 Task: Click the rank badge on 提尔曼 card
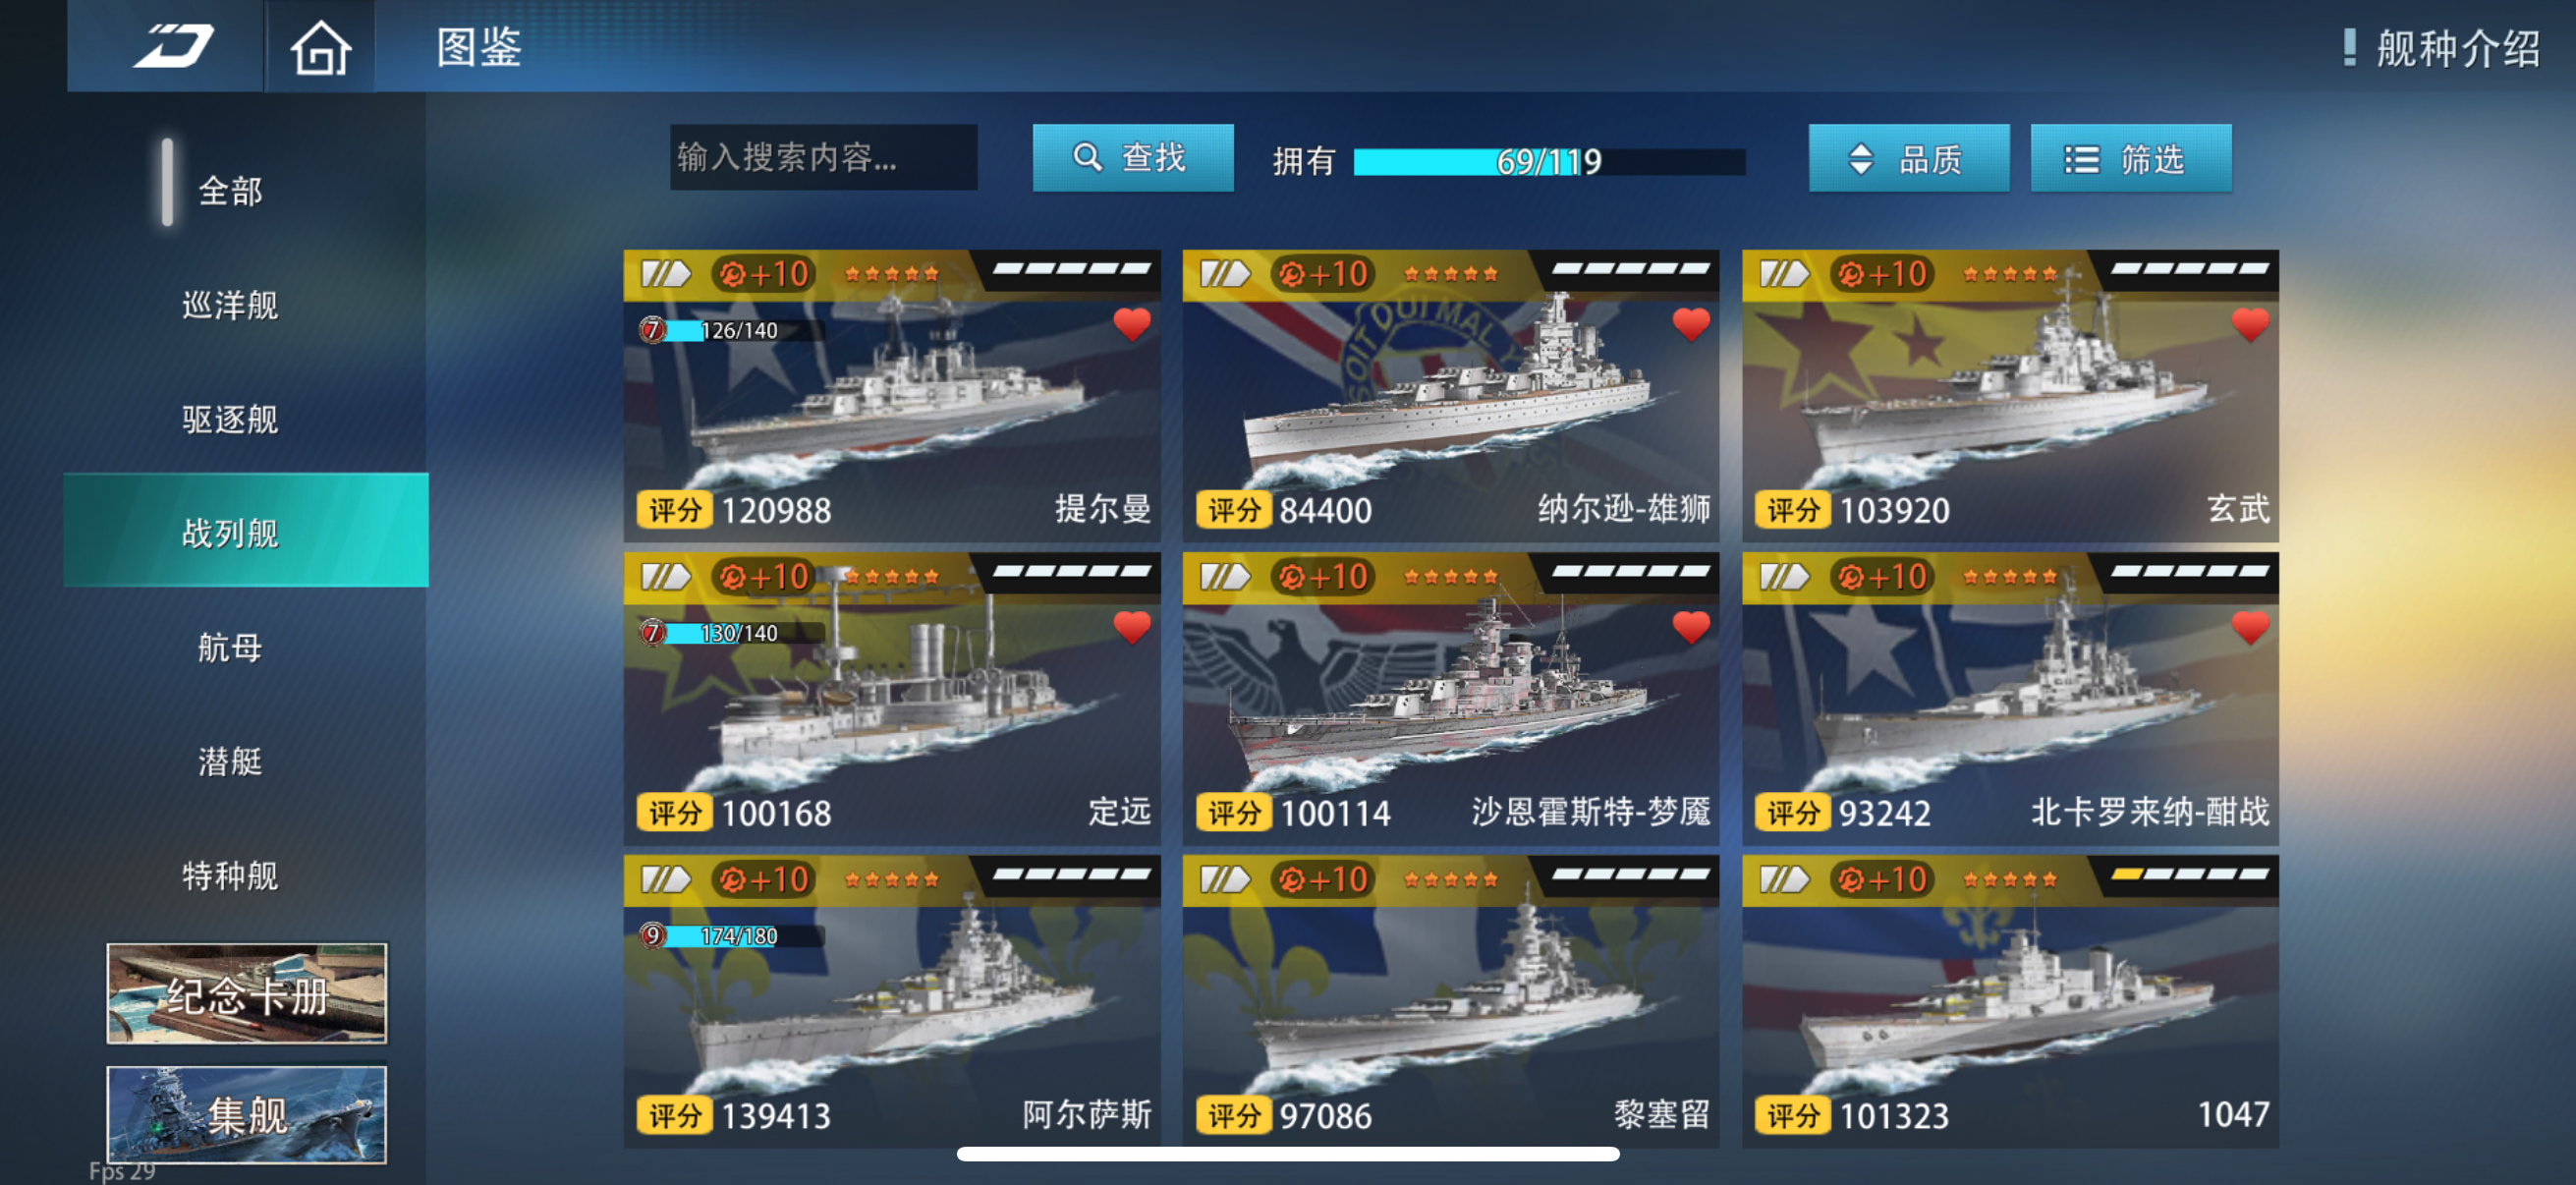click(x=666, y=273)
